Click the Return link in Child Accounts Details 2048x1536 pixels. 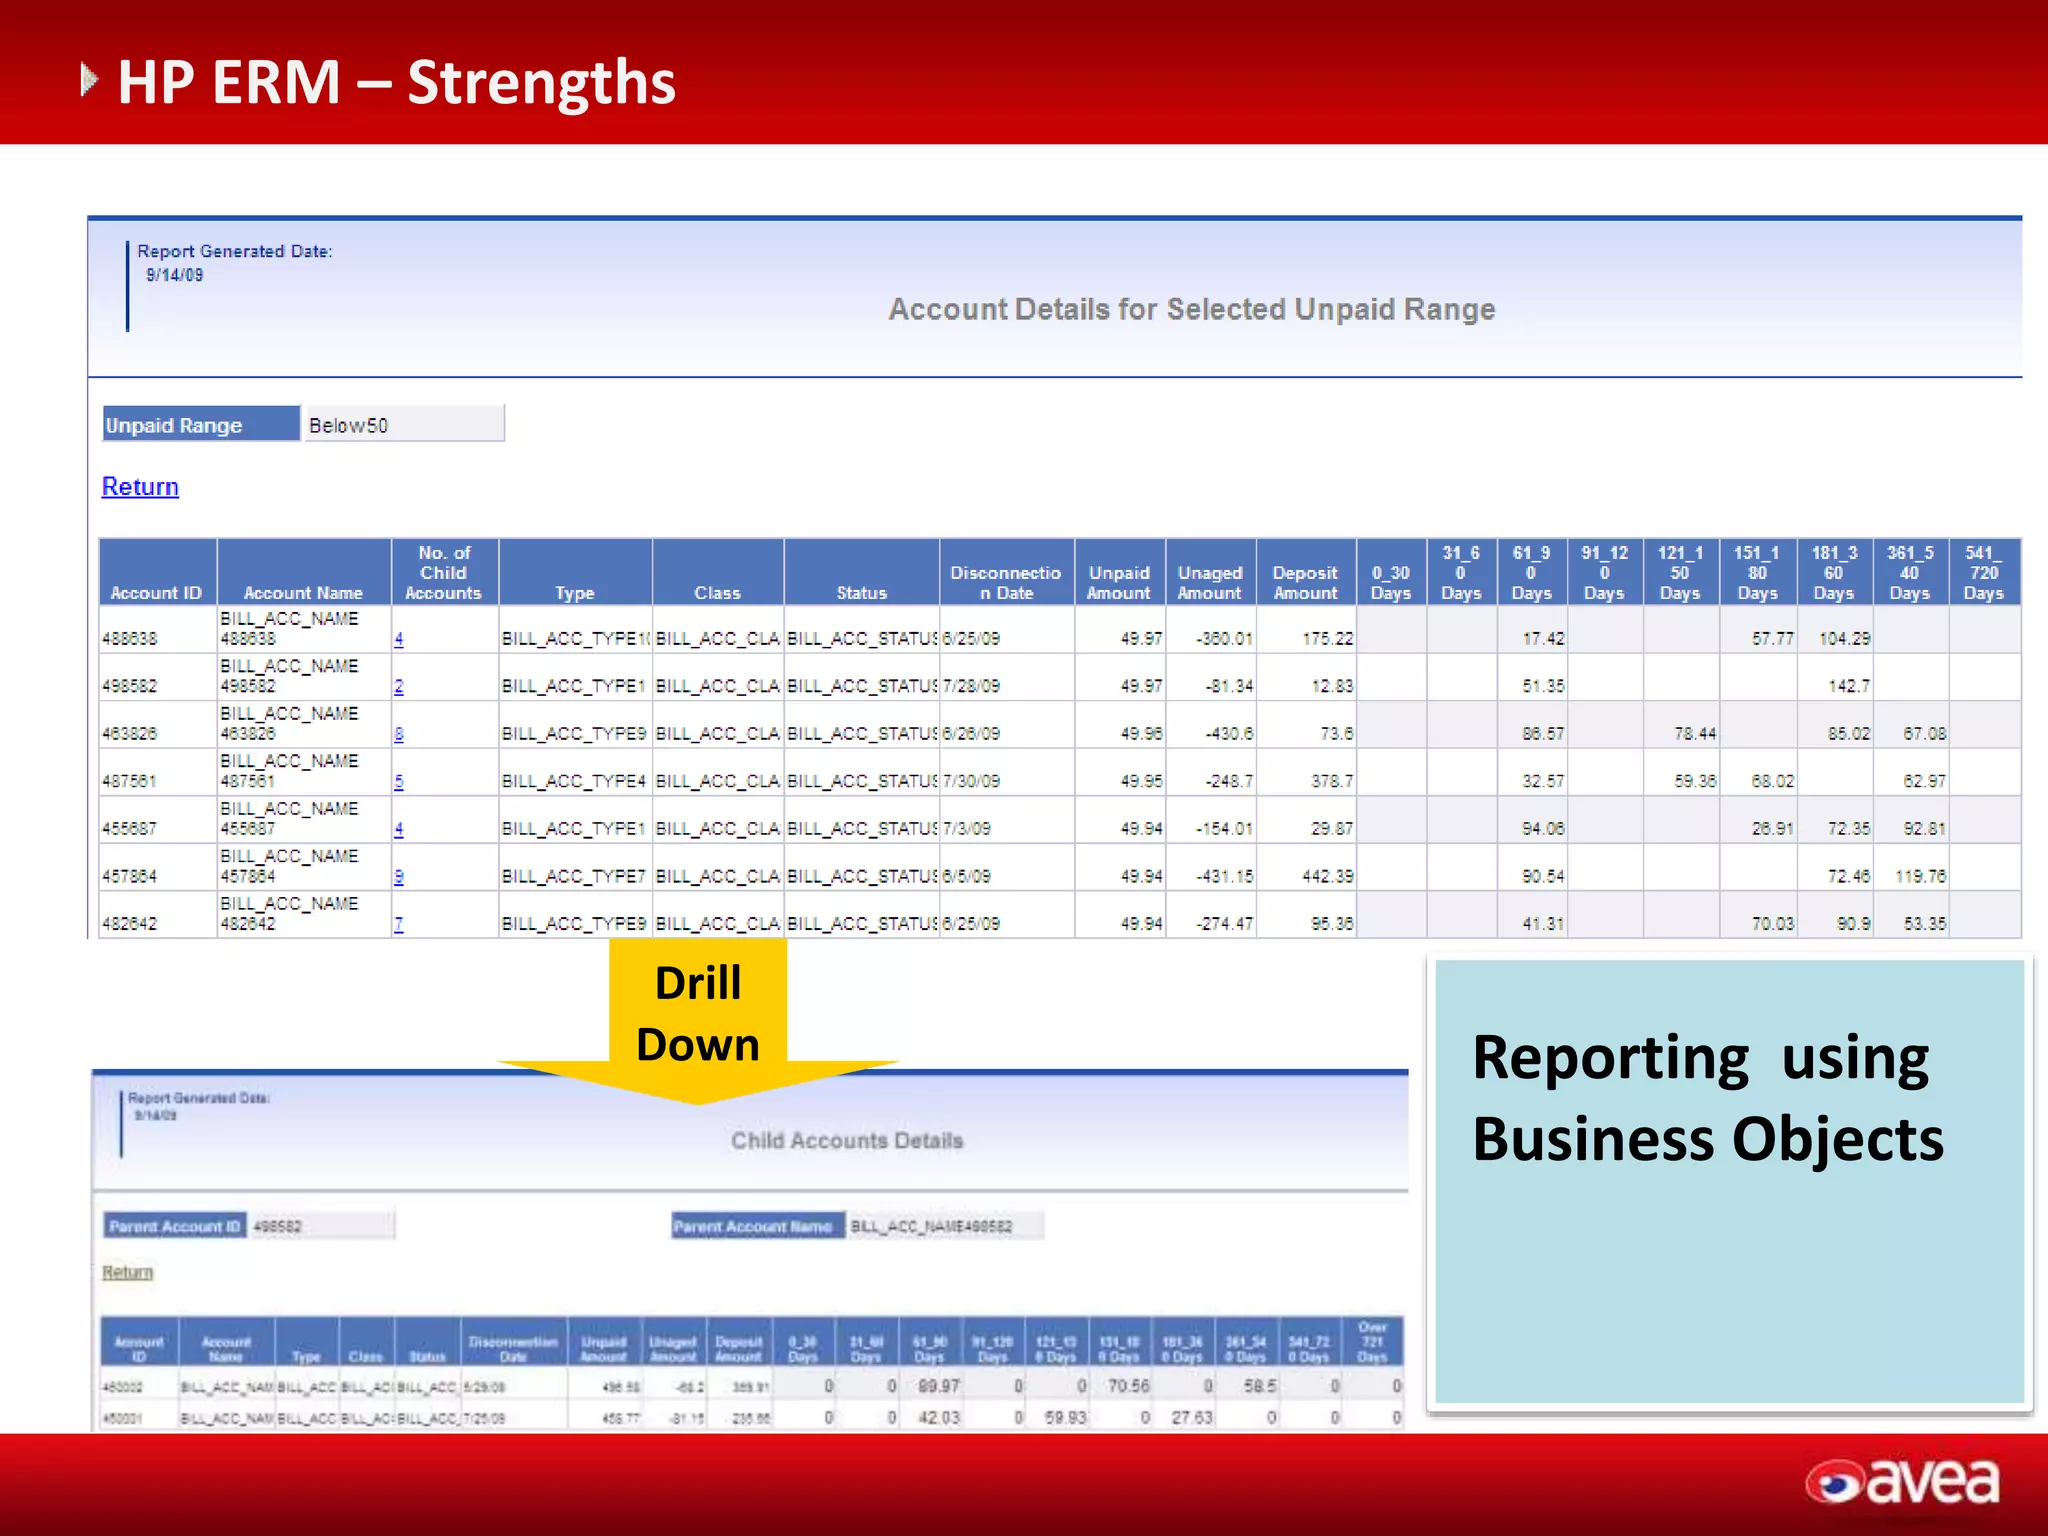coord(127,1272)
